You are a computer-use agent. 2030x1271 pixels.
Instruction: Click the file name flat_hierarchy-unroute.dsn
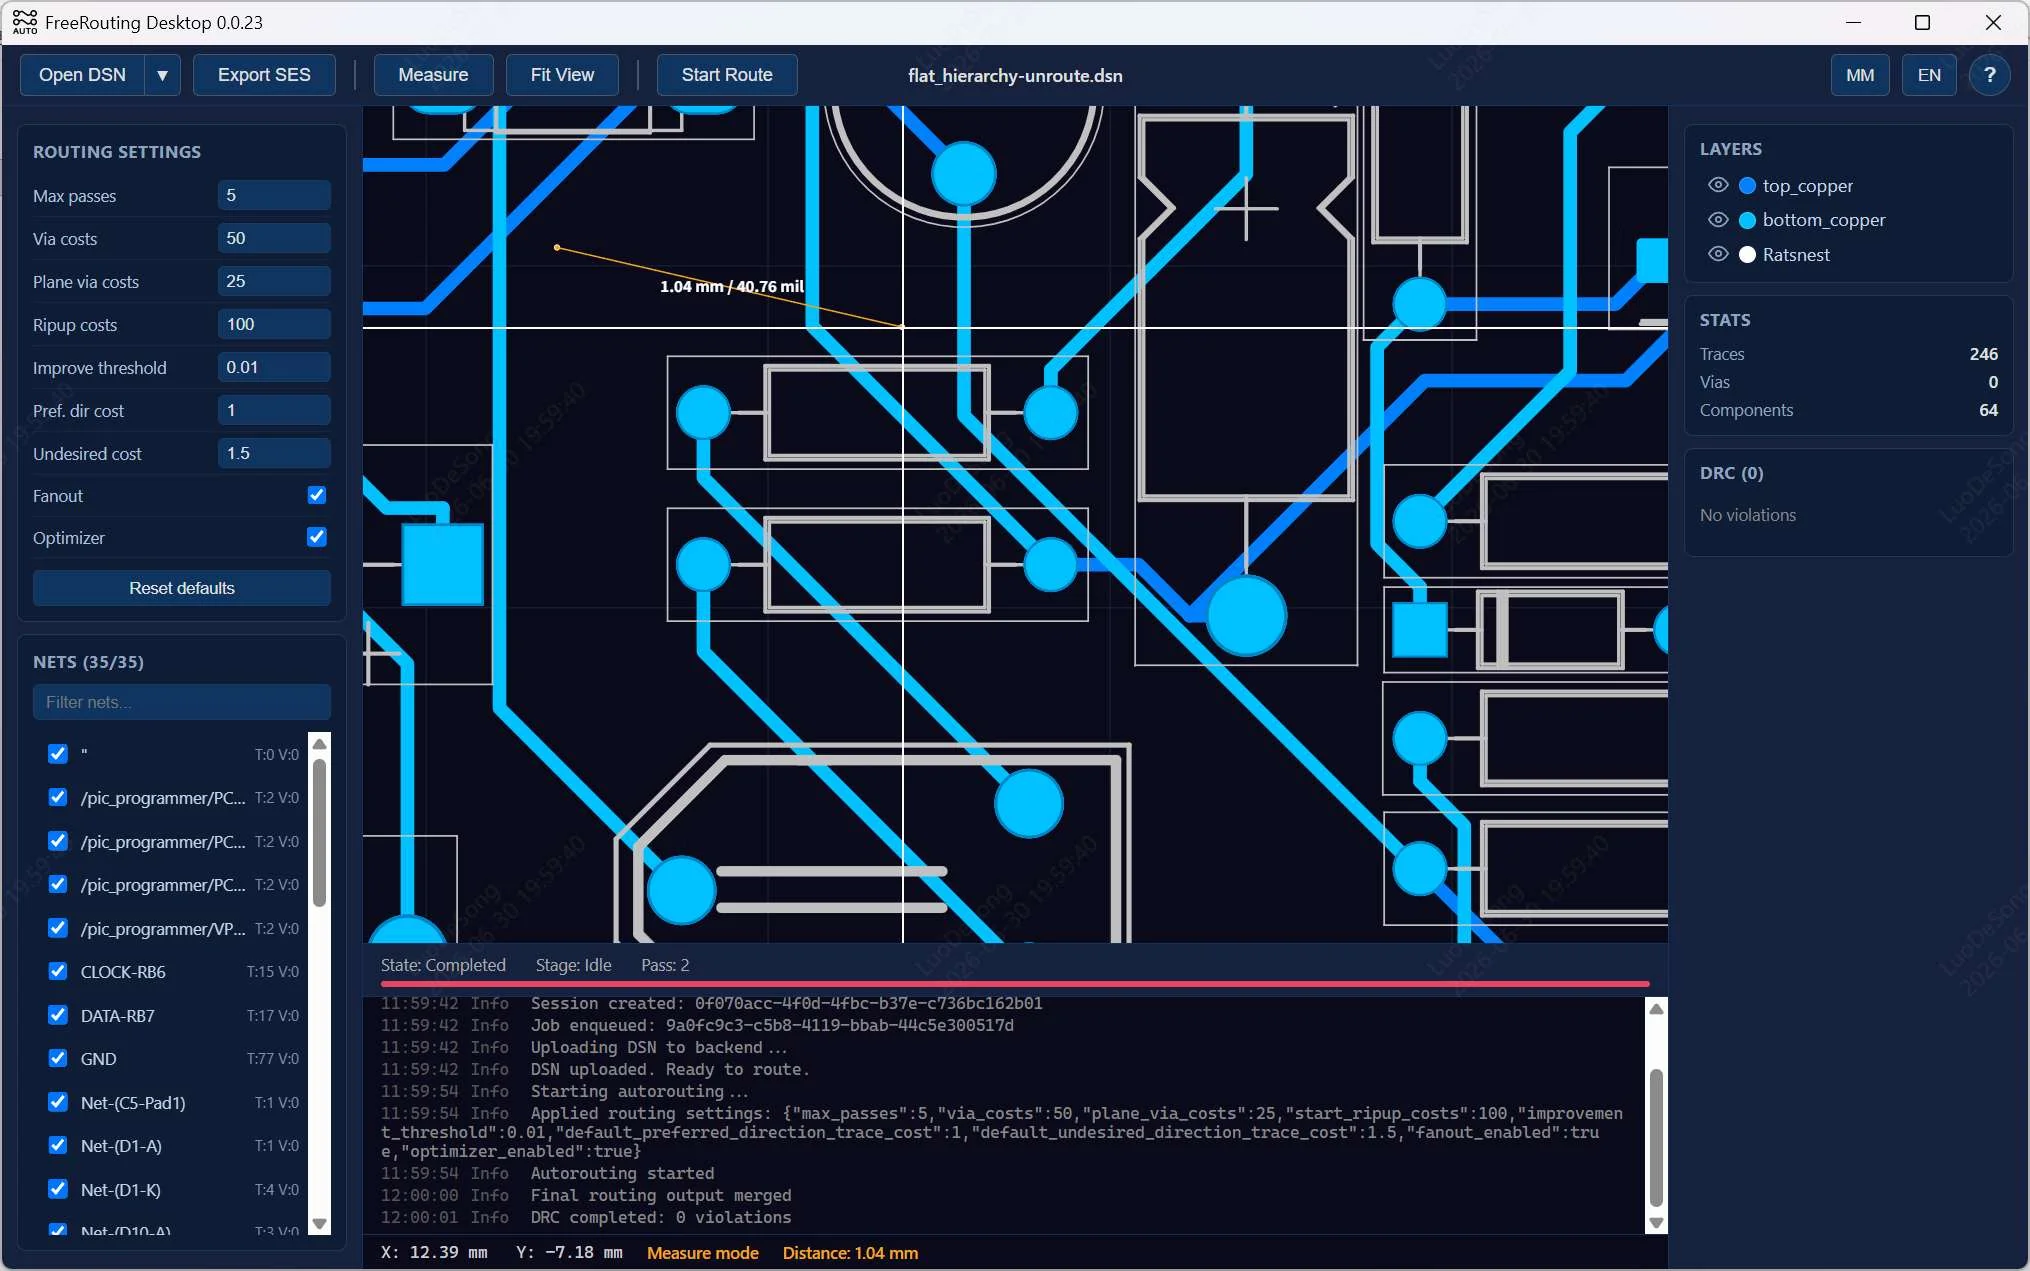[x=1015, y=76]
